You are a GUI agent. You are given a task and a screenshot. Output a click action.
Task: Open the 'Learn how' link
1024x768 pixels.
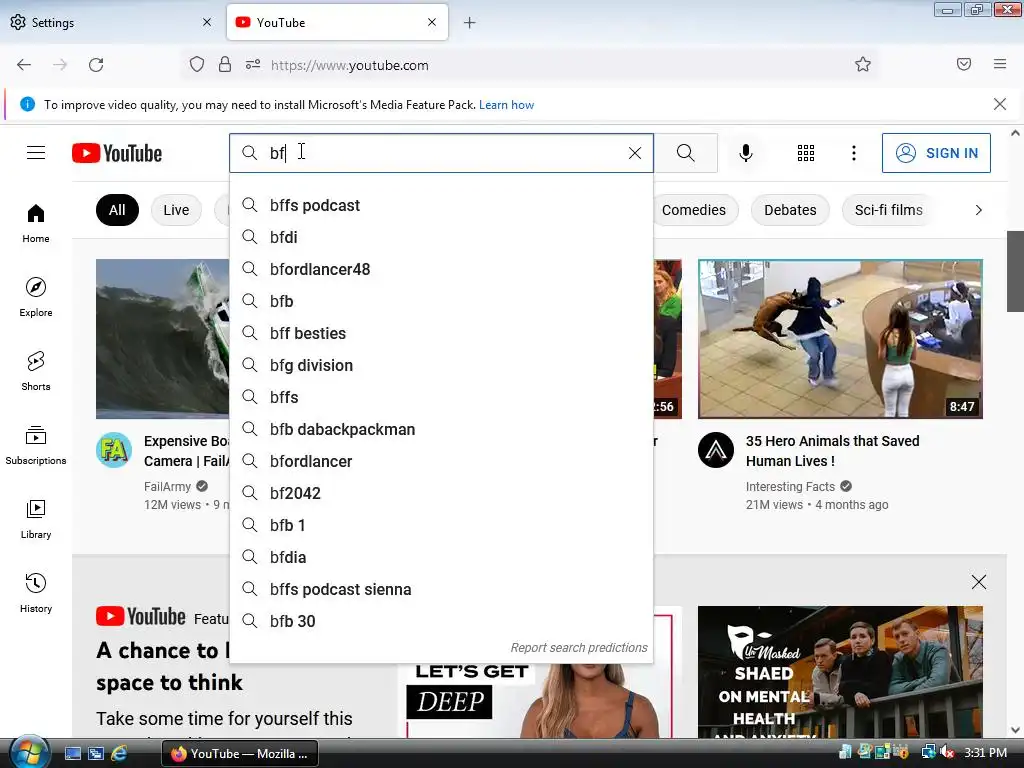(506, 104)
